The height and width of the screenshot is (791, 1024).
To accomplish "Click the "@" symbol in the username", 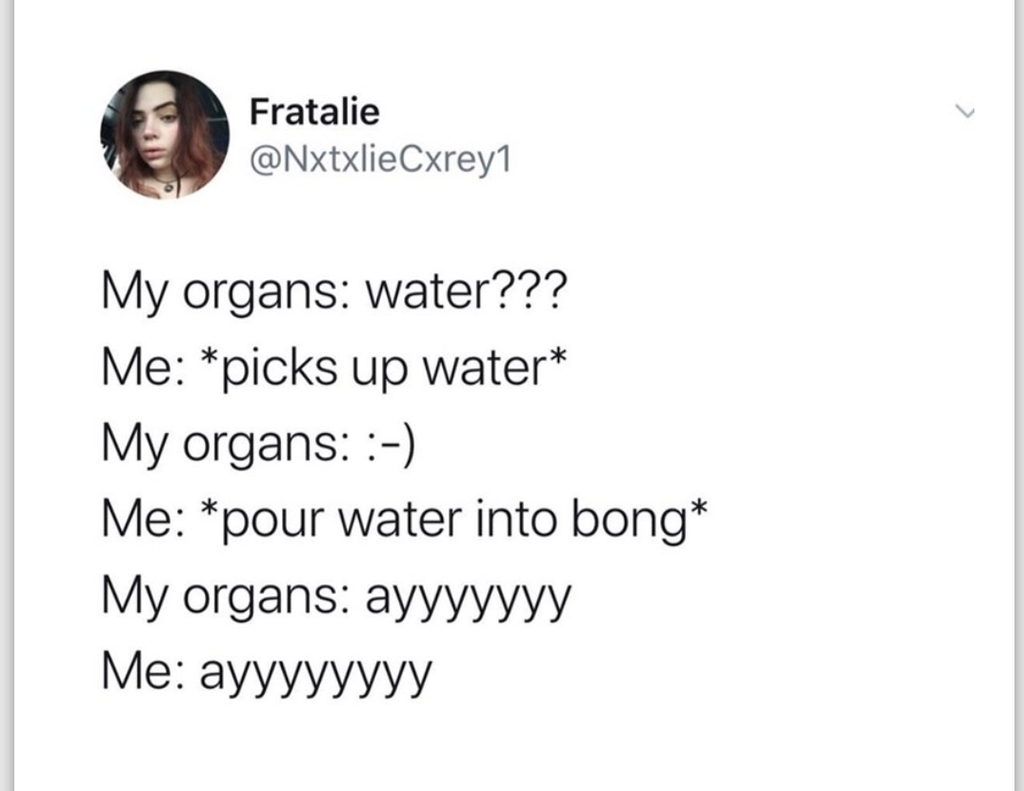I will click(264, 161).
